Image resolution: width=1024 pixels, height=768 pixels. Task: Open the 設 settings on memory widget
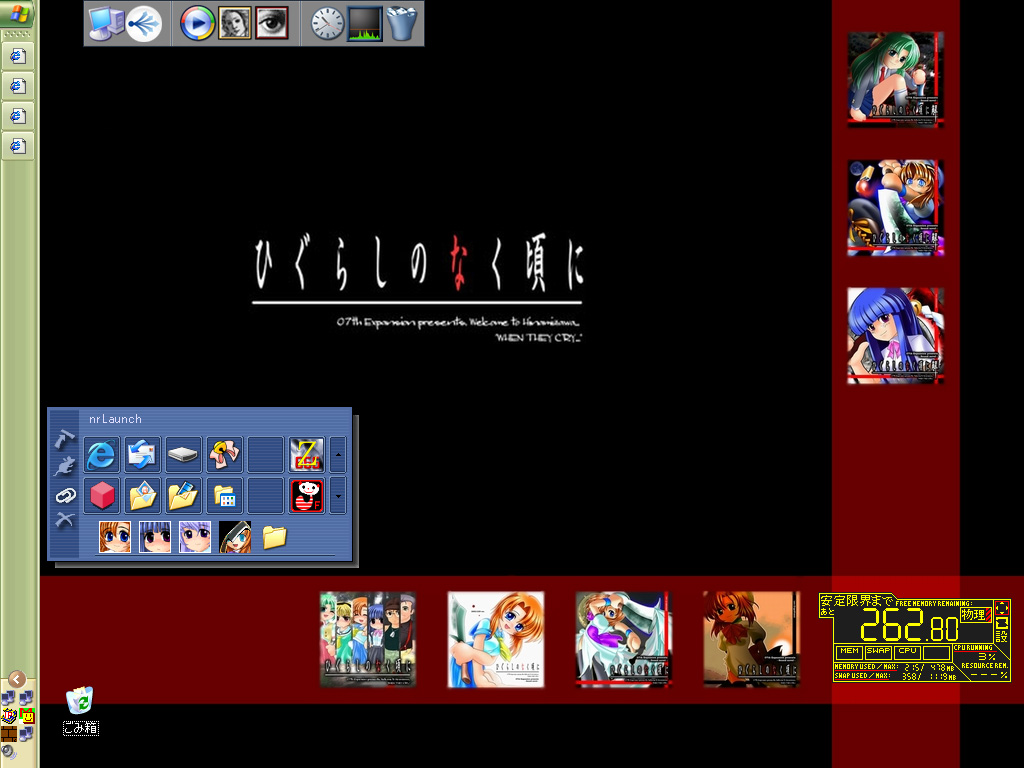pos(1002,638)
